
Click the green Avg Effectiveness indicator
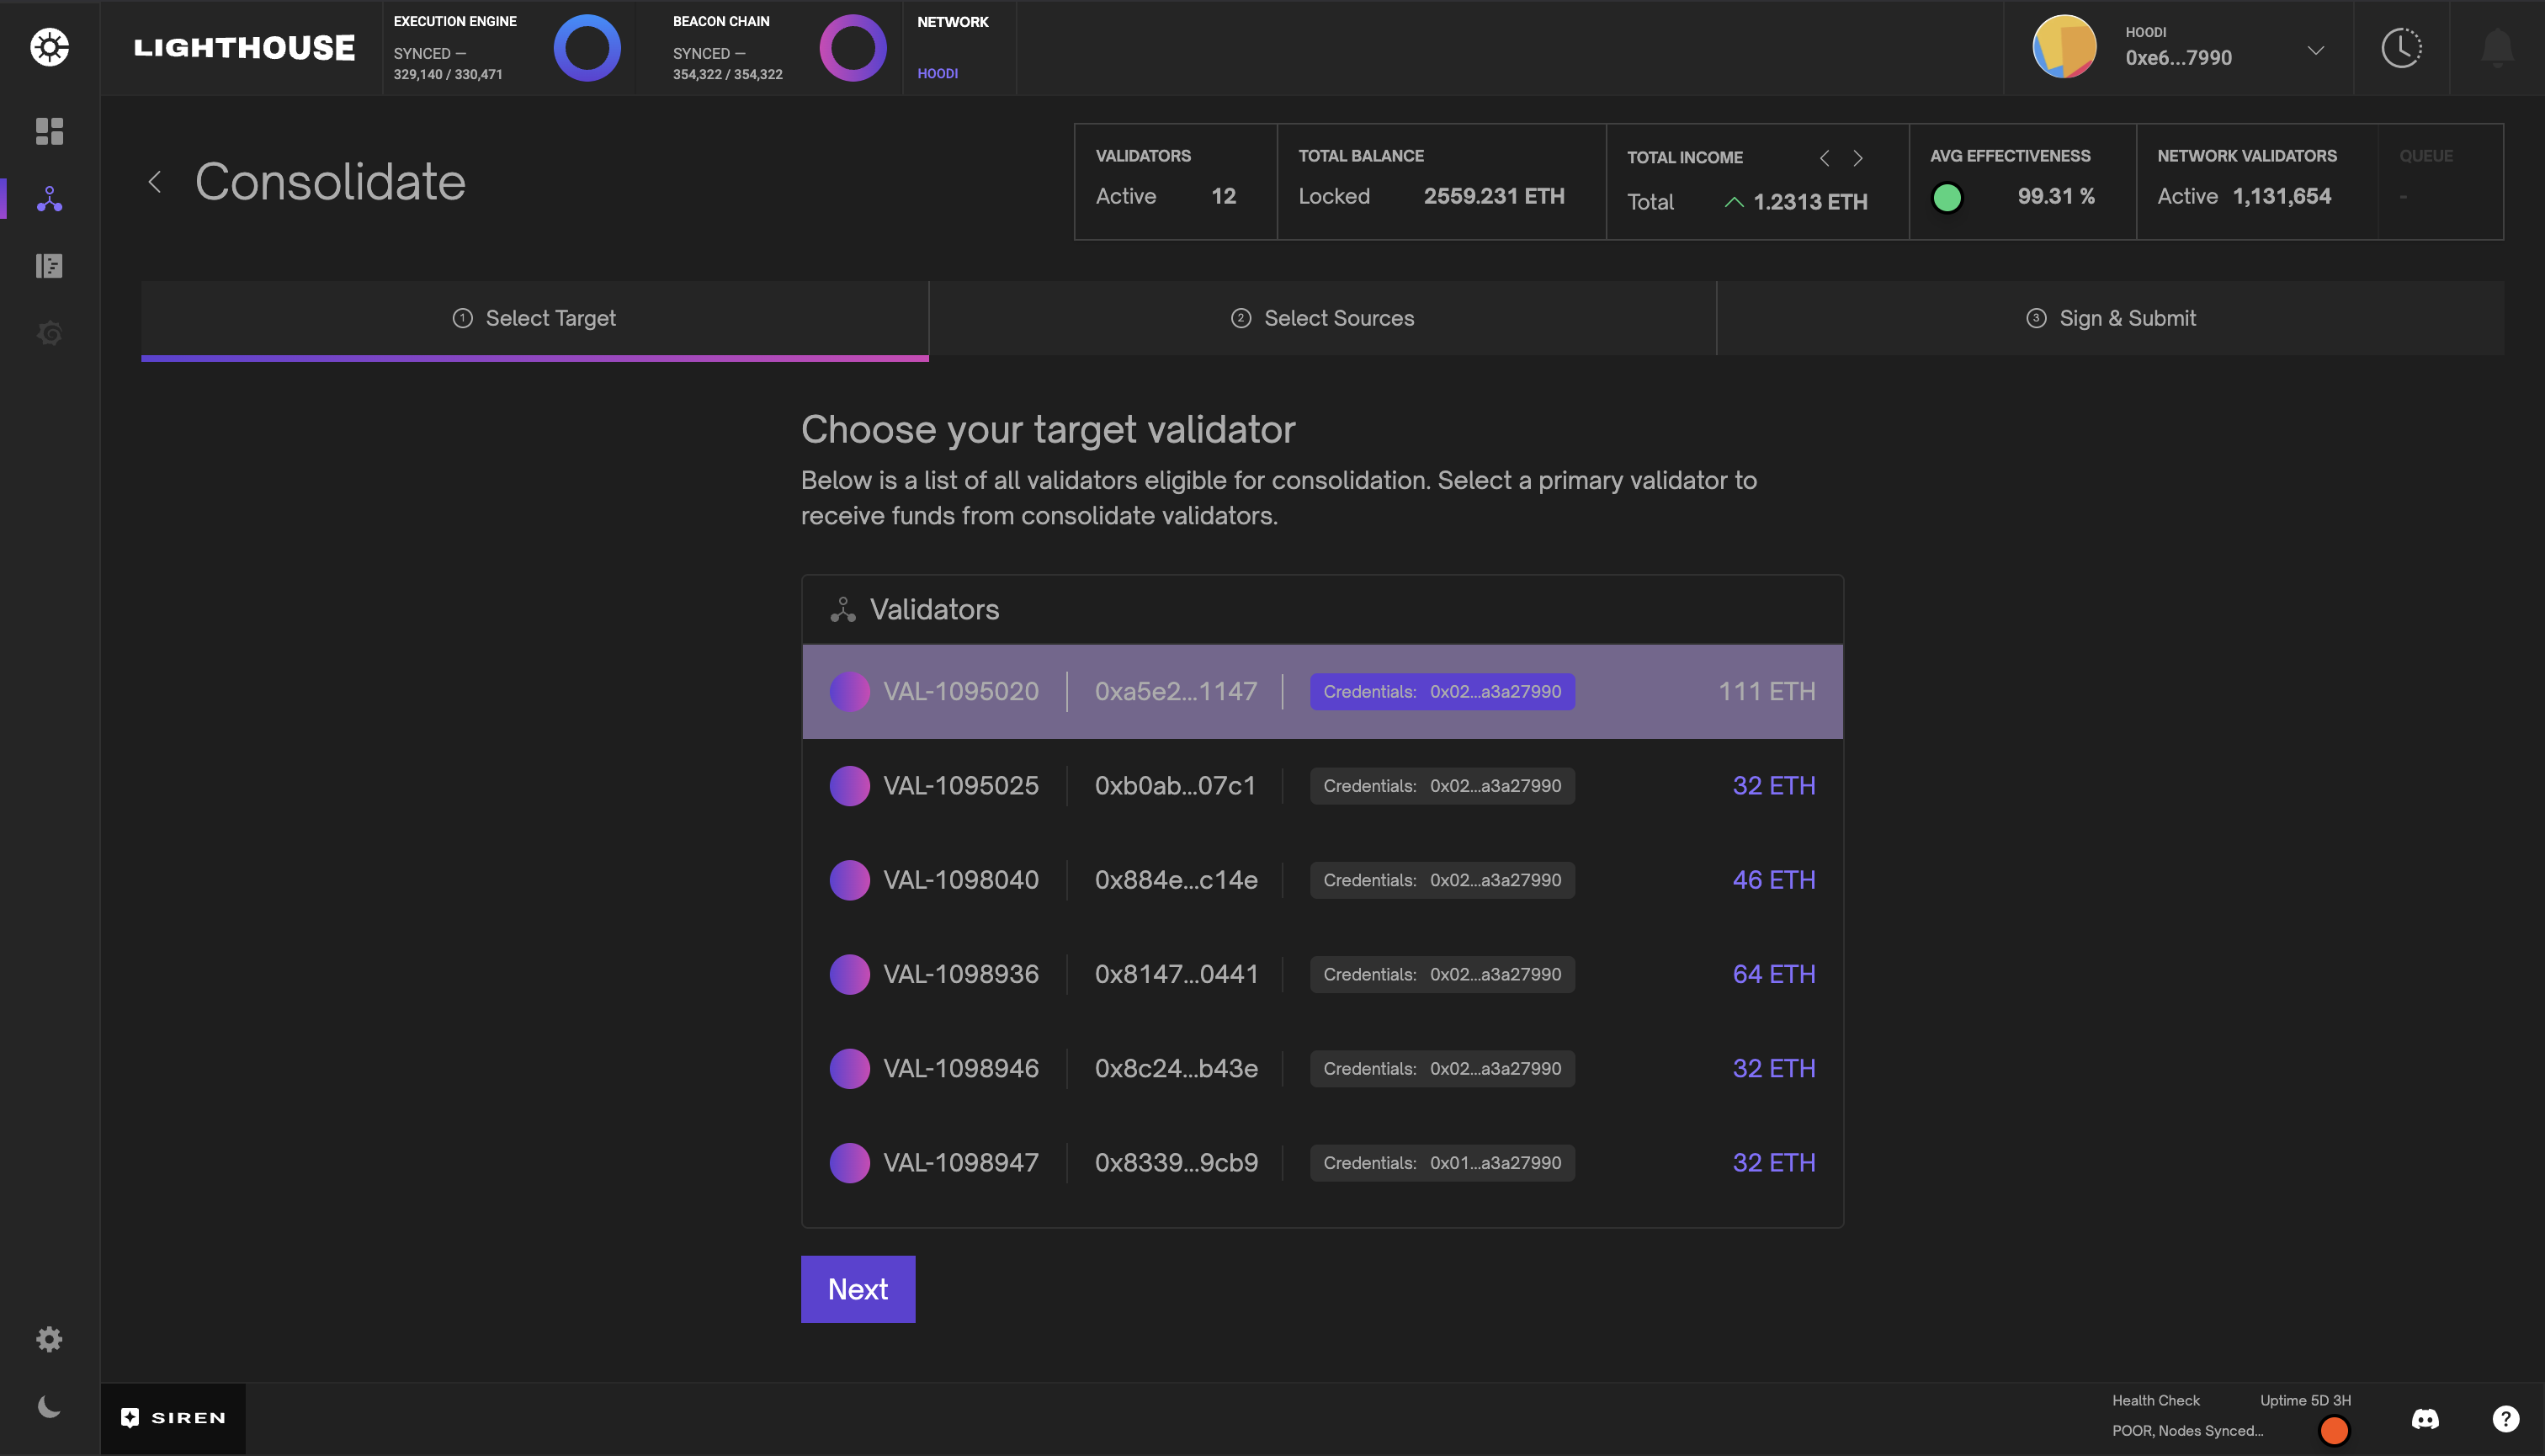point(1946,197)
